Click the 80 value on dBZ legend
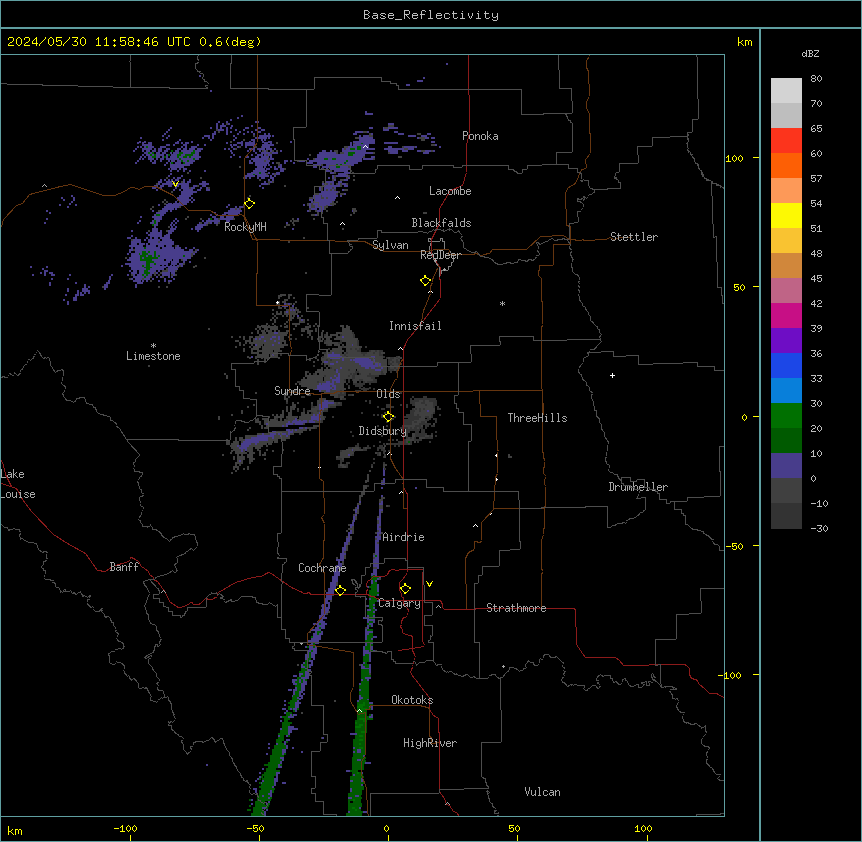 (x=816, y=79)
